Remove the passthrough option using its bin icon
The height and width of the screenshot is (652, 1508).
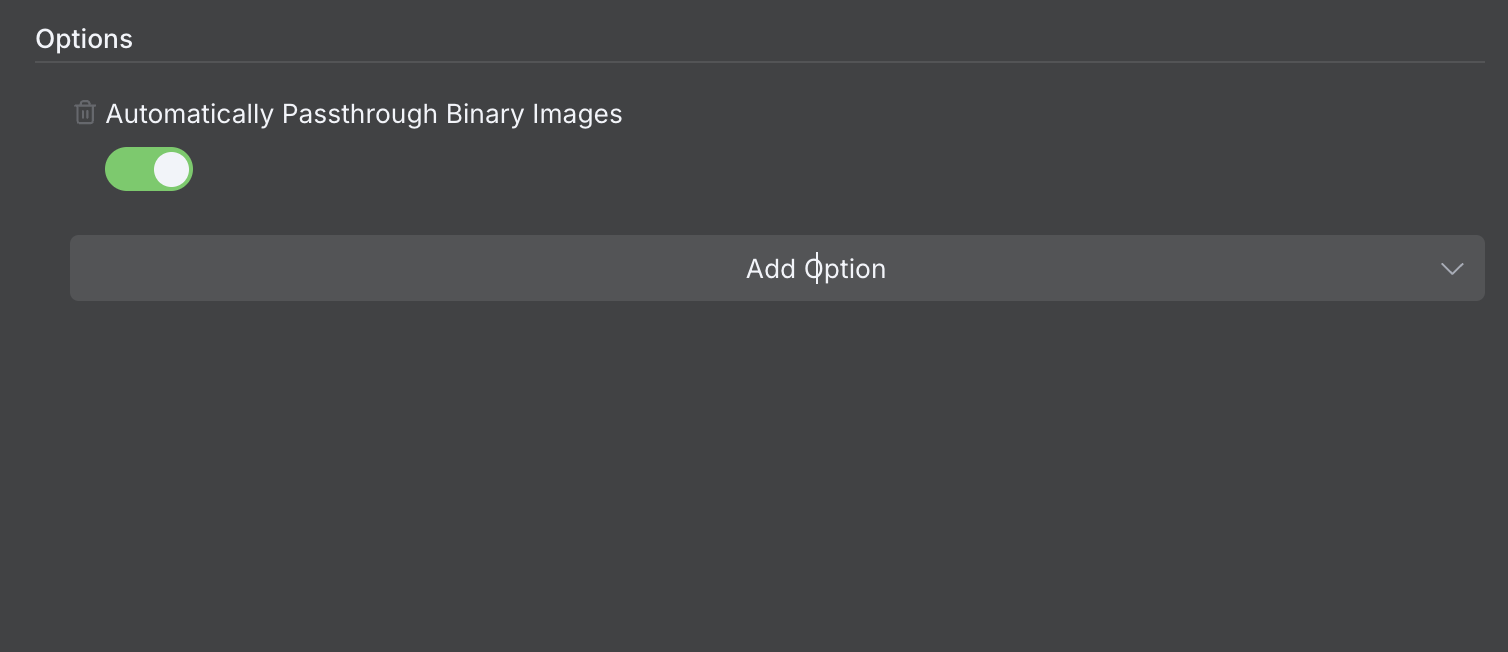pos(85,113)
